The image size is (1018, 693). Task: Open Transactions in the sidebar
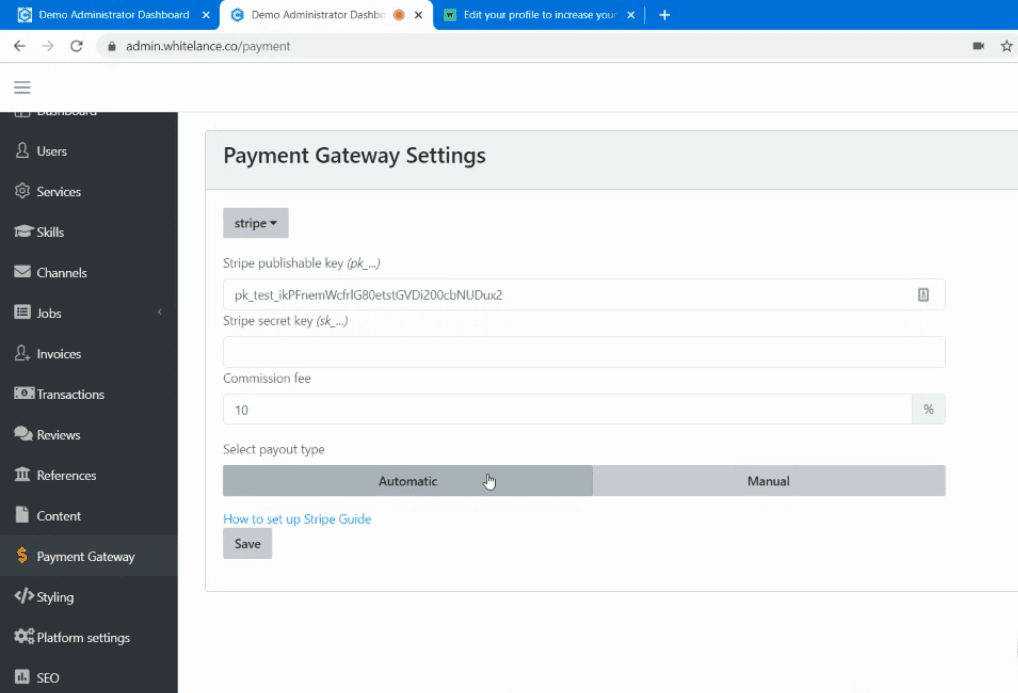click(89, 394)
